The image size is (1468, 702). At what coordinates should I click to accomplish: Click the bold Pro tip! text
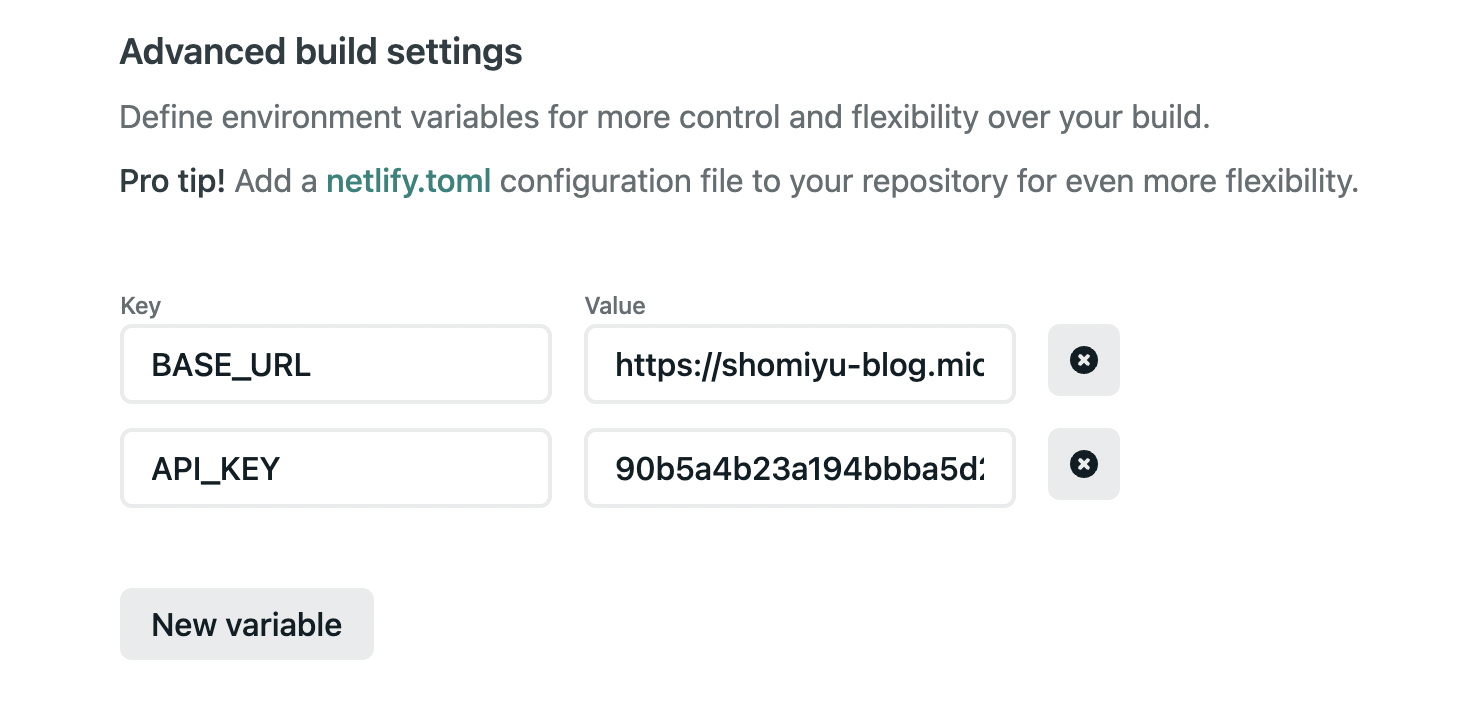coord(172,181)
